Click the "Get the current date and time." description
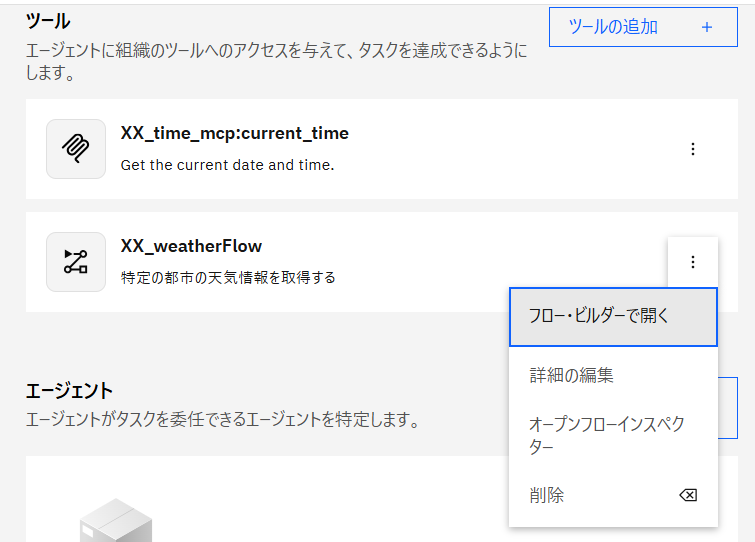The width and height of the screenshot is (755, 542). (x=227, y=165)
